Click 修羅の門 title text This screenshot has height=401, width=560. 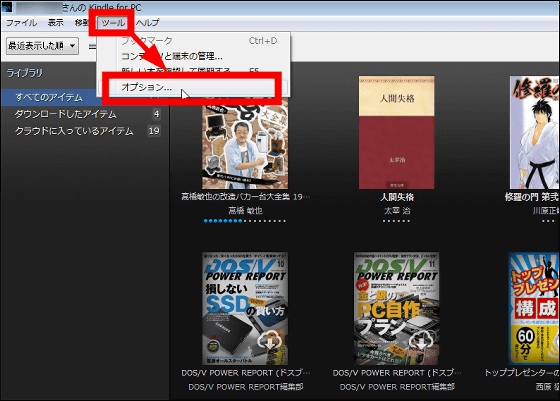tap(531, 197)
